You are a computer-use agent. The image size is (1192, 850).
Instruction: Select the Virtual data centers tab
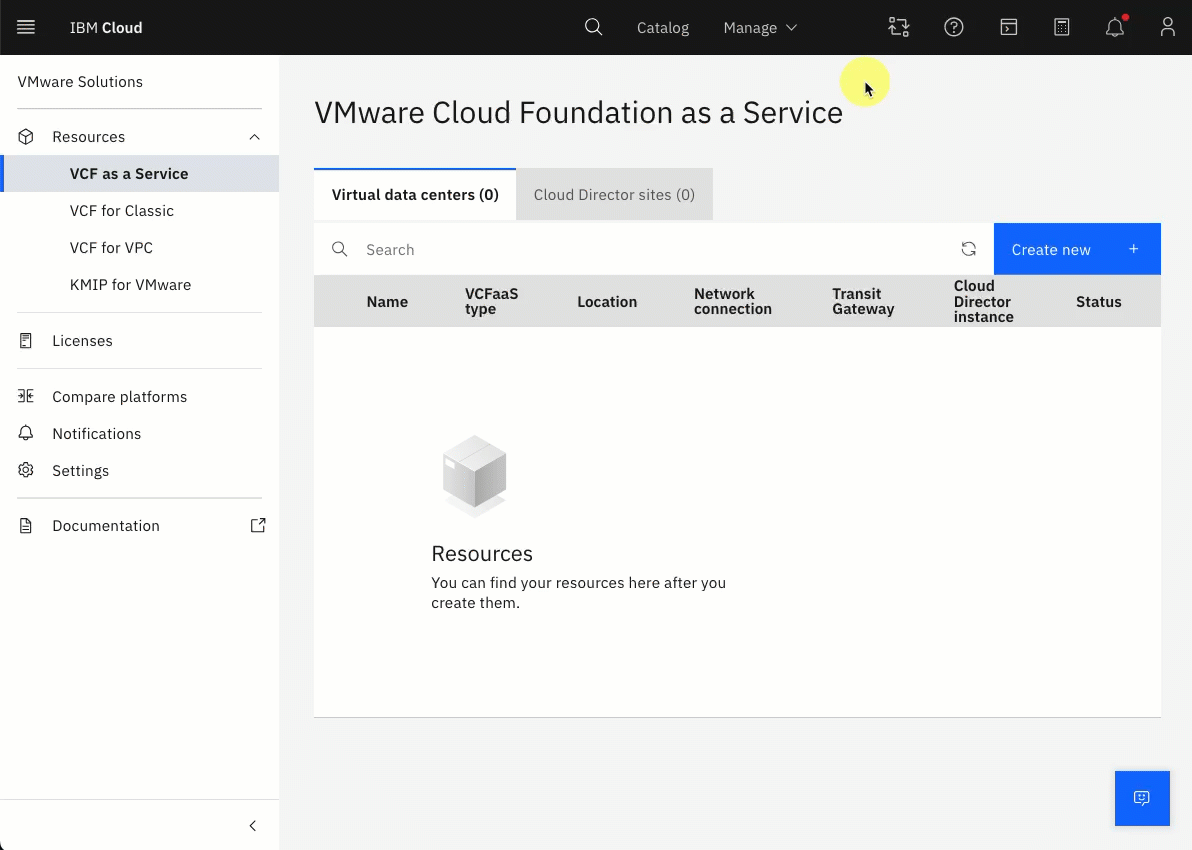click(x=415, y=195)
